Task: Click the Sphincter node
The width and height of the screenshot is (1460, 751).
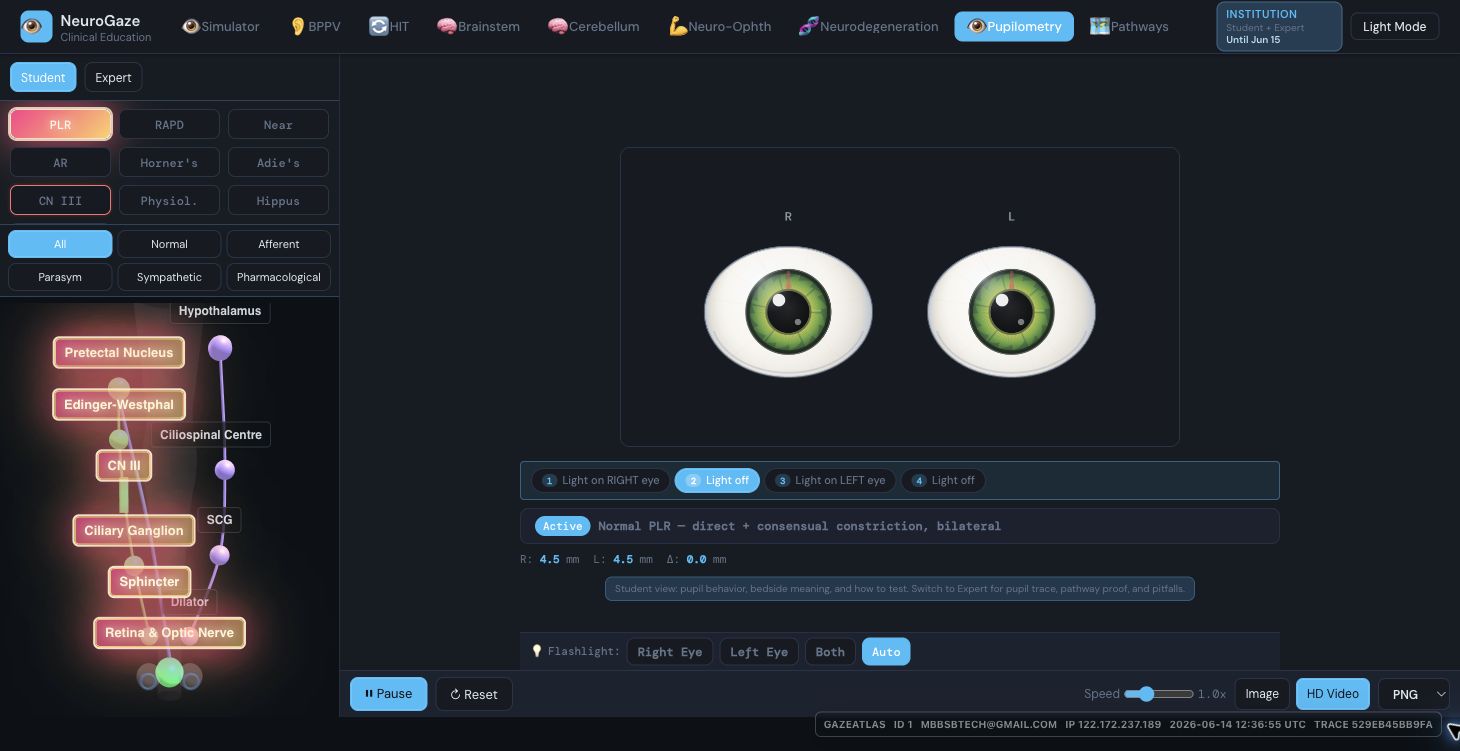Action: [x=149, y=581]
